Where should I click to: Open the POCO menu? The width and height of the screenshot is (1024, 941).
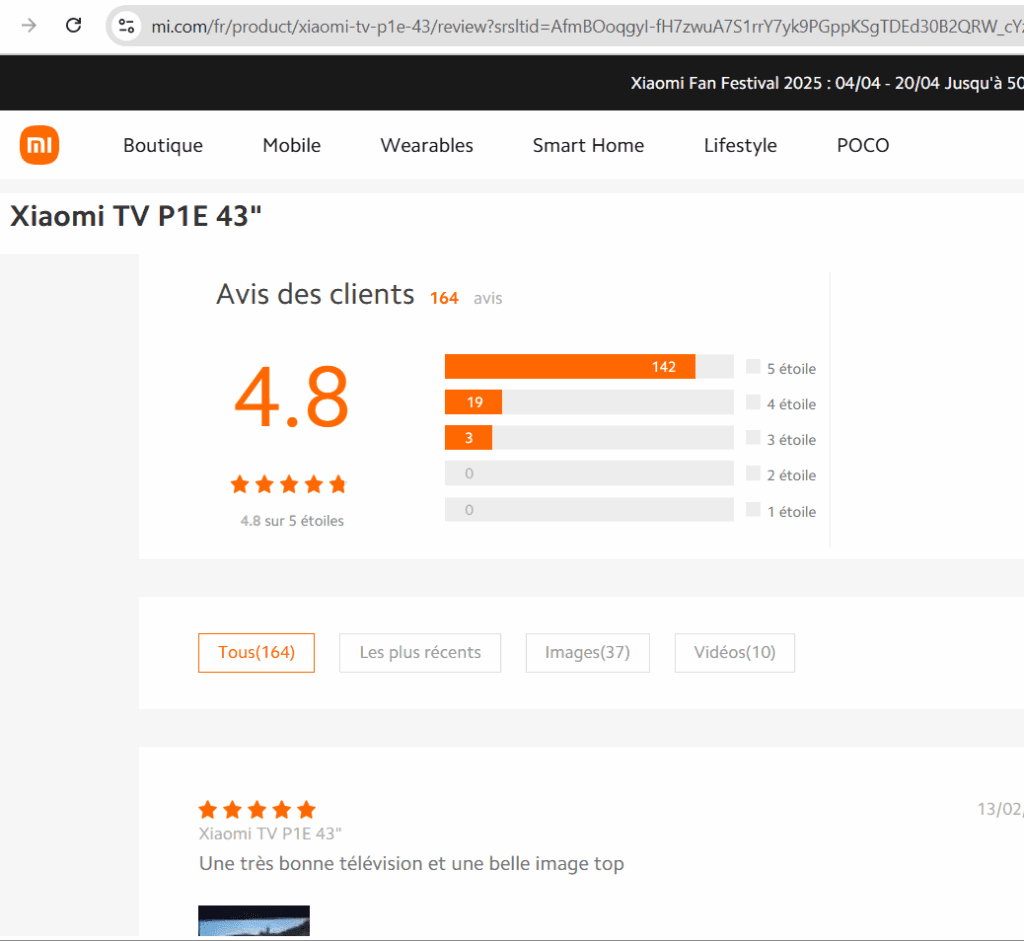[x=863, y=146]
